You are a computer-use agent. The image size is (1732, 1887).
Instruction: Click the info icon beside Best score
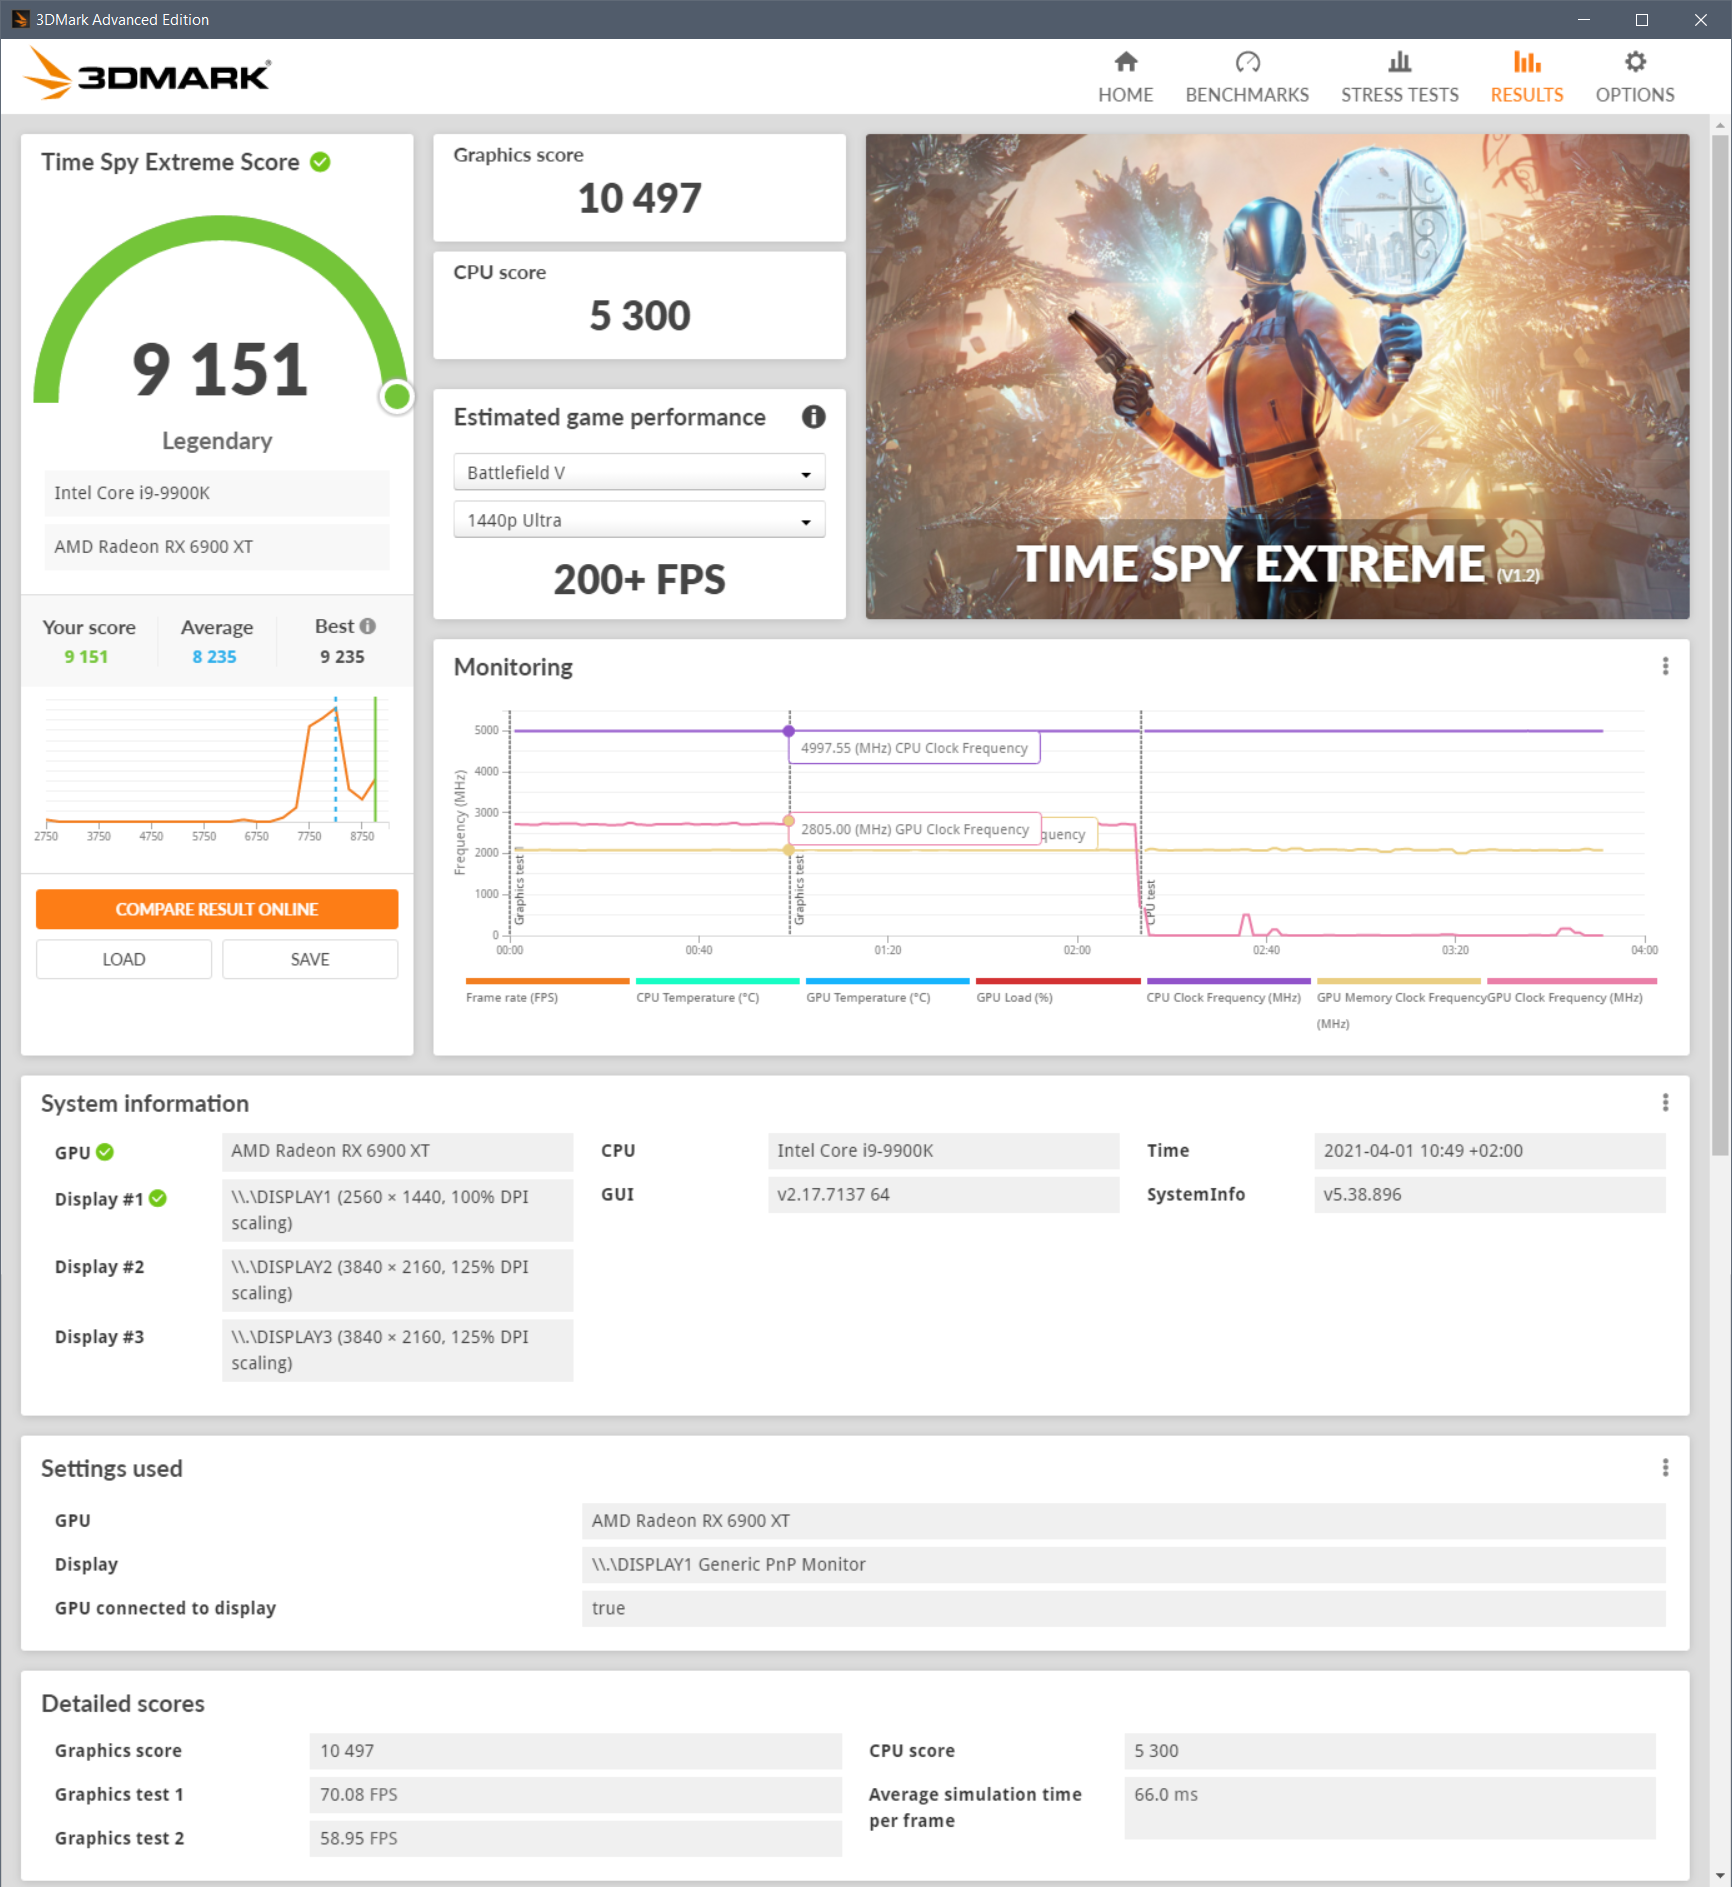(368, 626)
